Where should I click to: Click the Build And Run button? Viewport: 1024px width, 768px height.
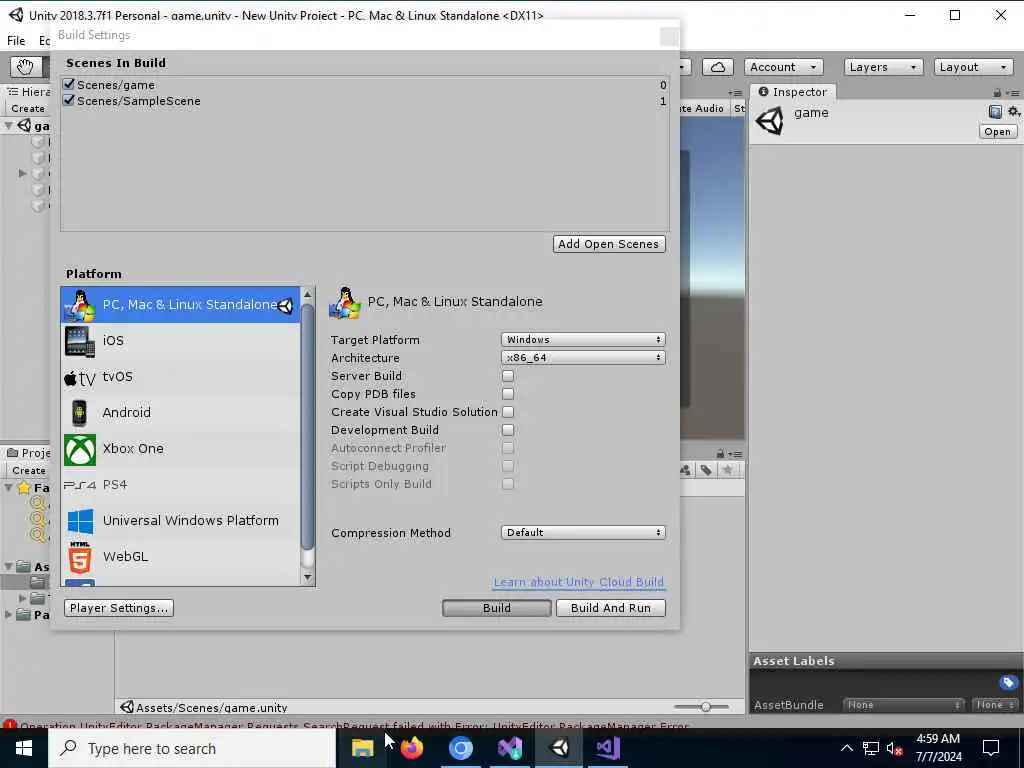611,608
